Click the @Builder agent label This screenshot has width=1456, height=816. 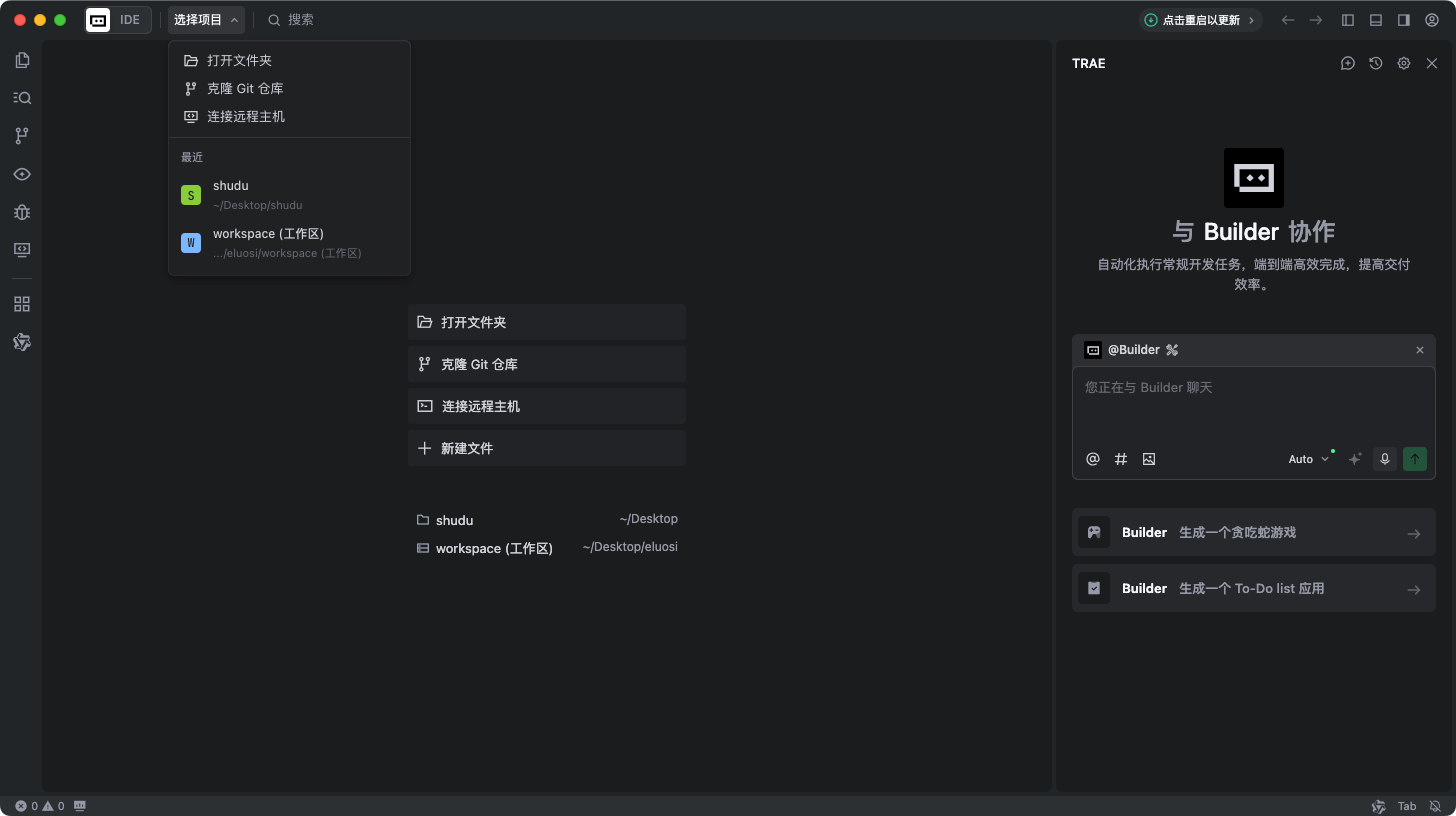(x=1134, y=350)
